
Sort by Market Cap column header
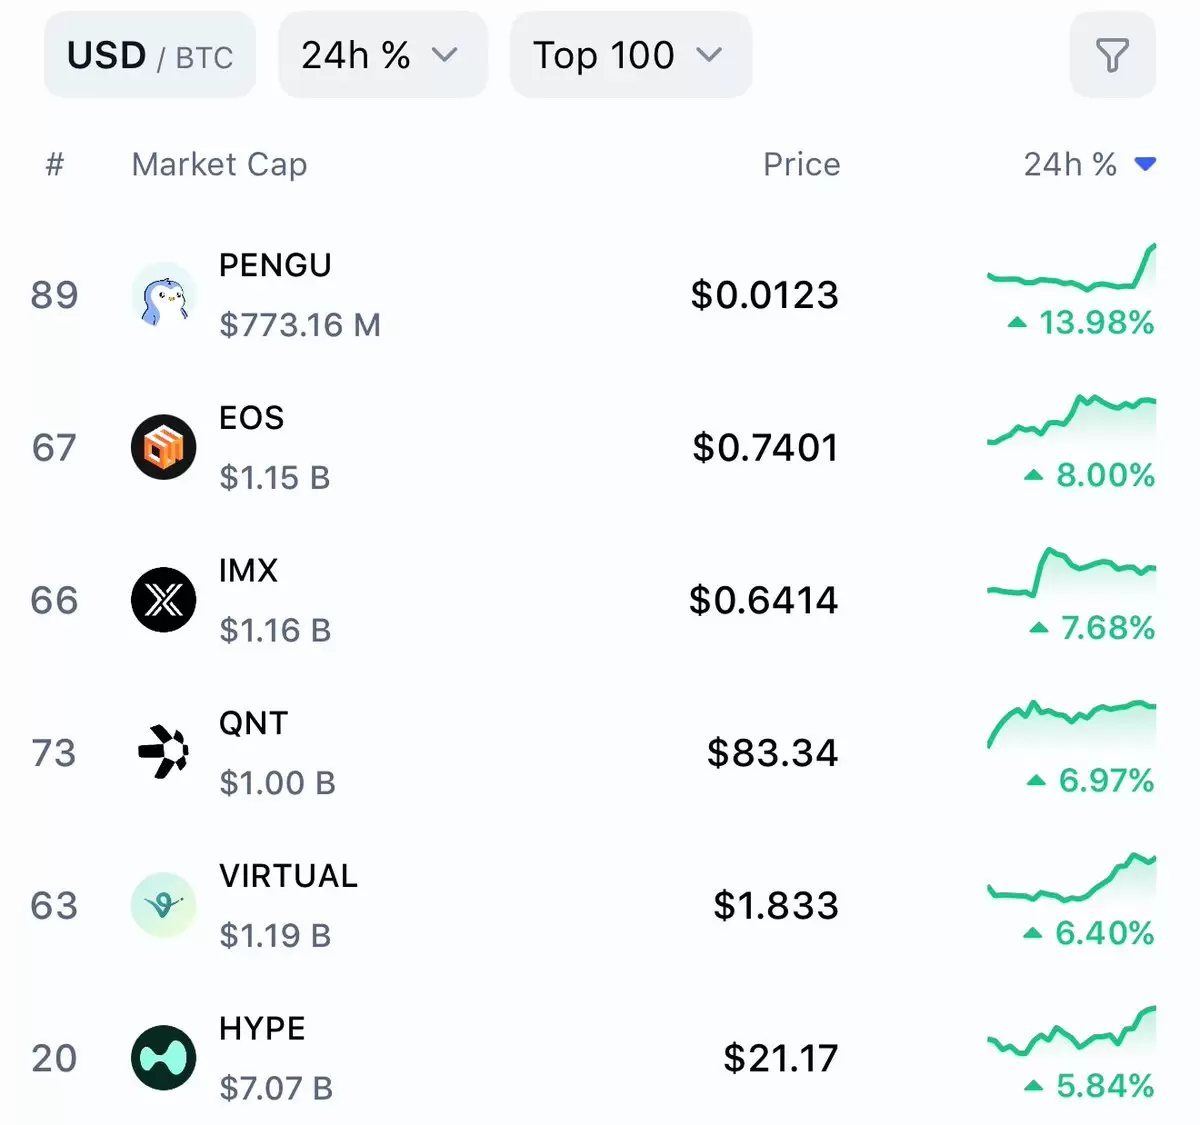[219, 164]
